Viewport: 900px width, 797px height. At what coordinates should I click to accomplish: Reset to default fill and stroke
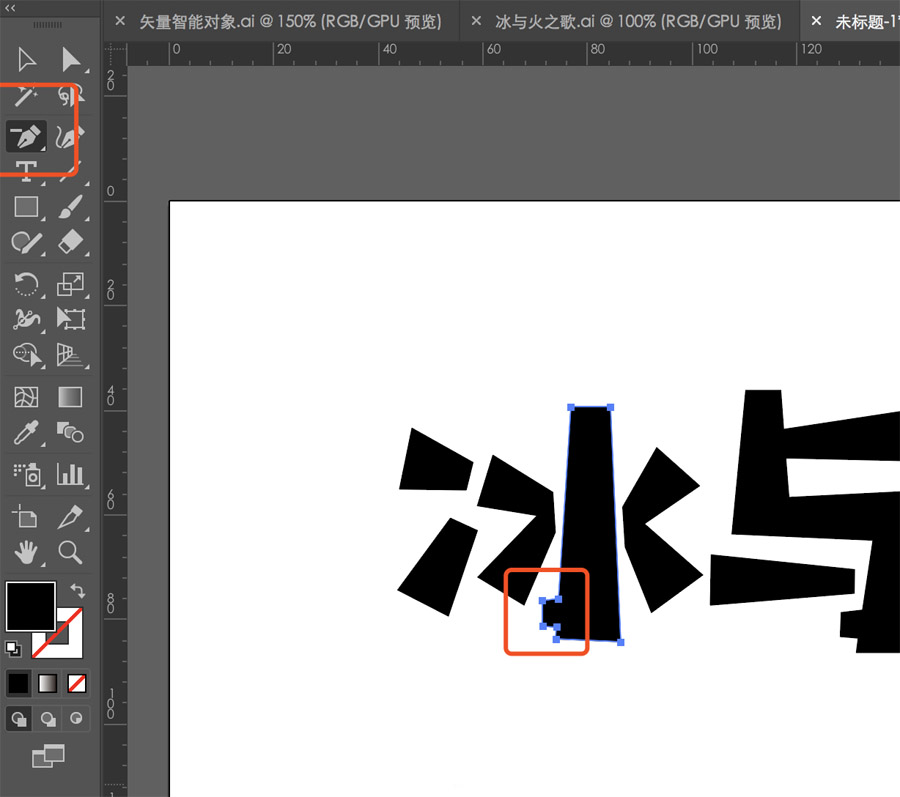point(13,649)
